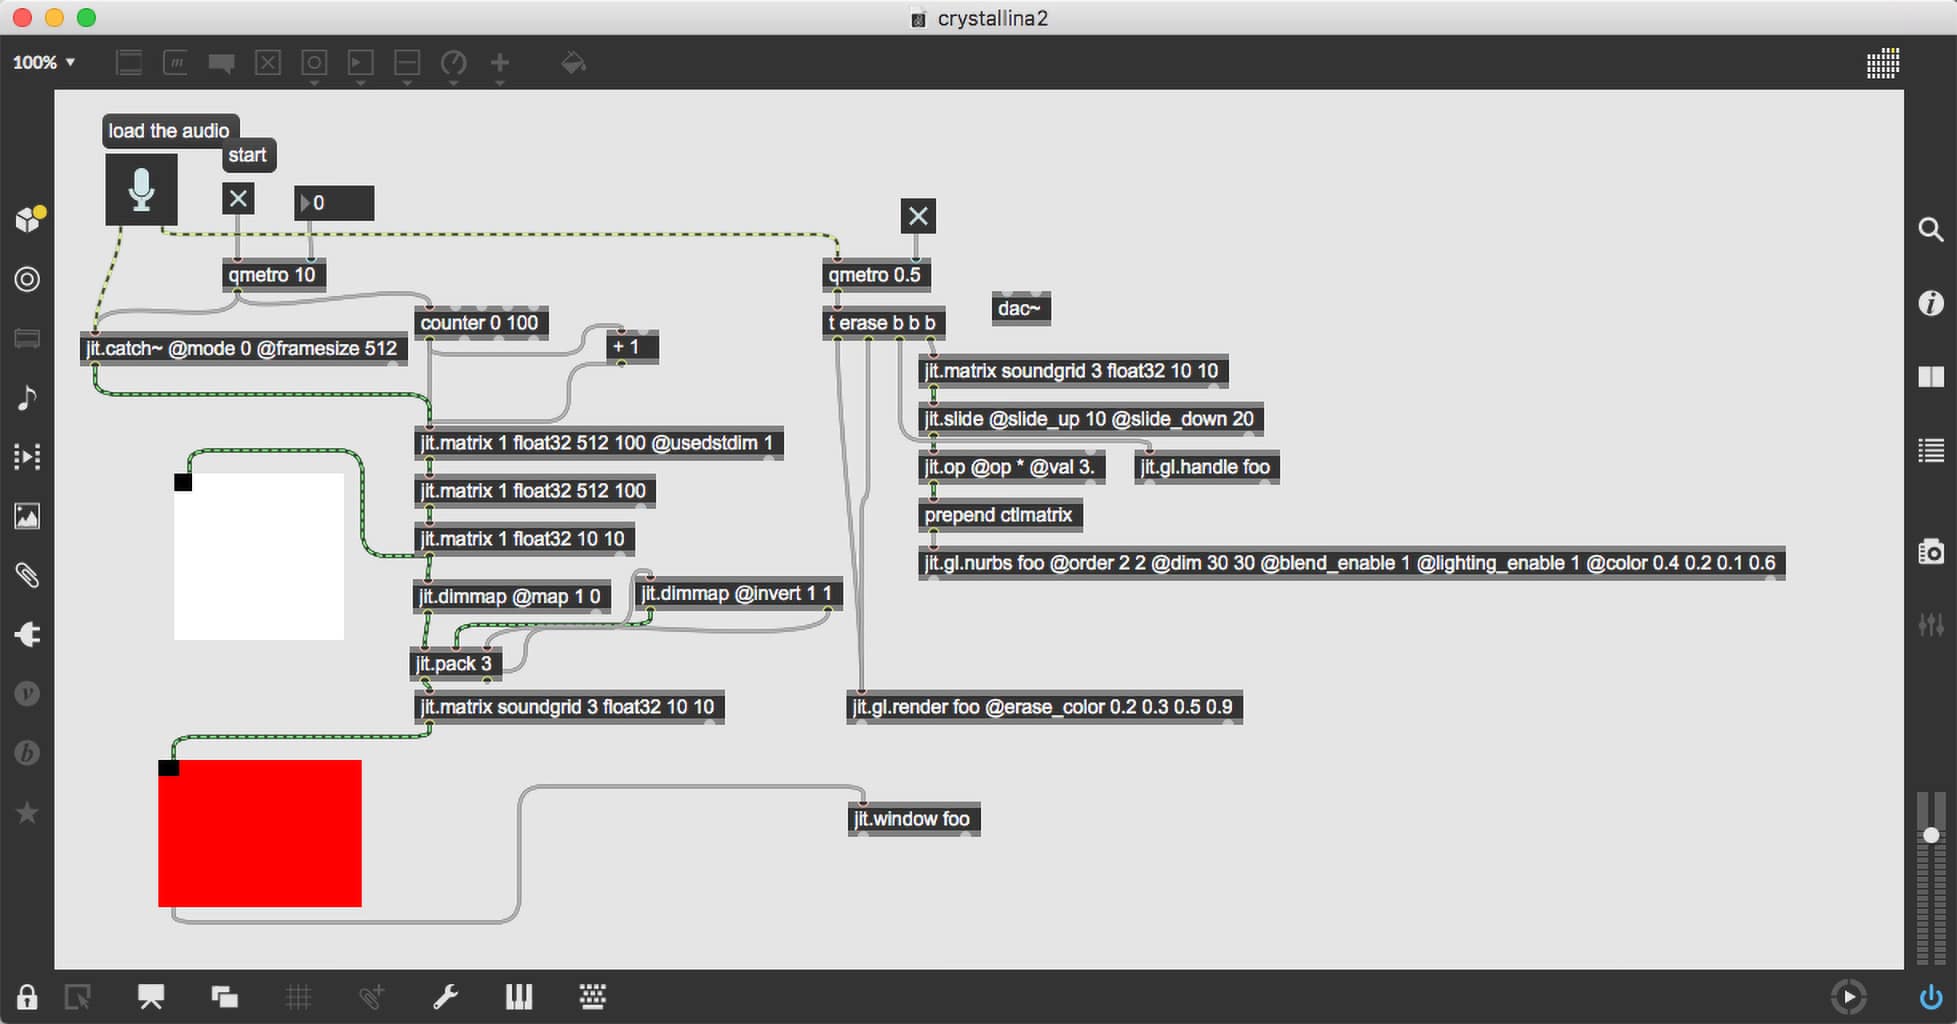1957x1024 pixels.
Task: Open the Calendar grid view icon
Action: 1883,63
